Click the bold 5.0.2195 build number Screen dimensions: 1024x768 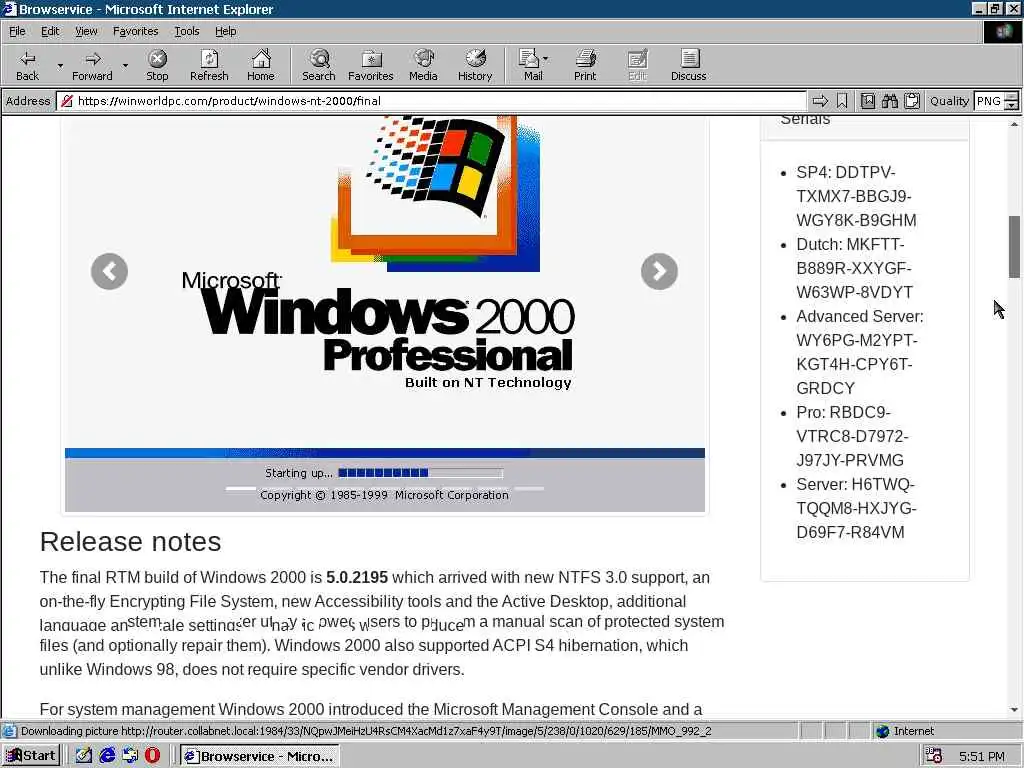point(357,577)
